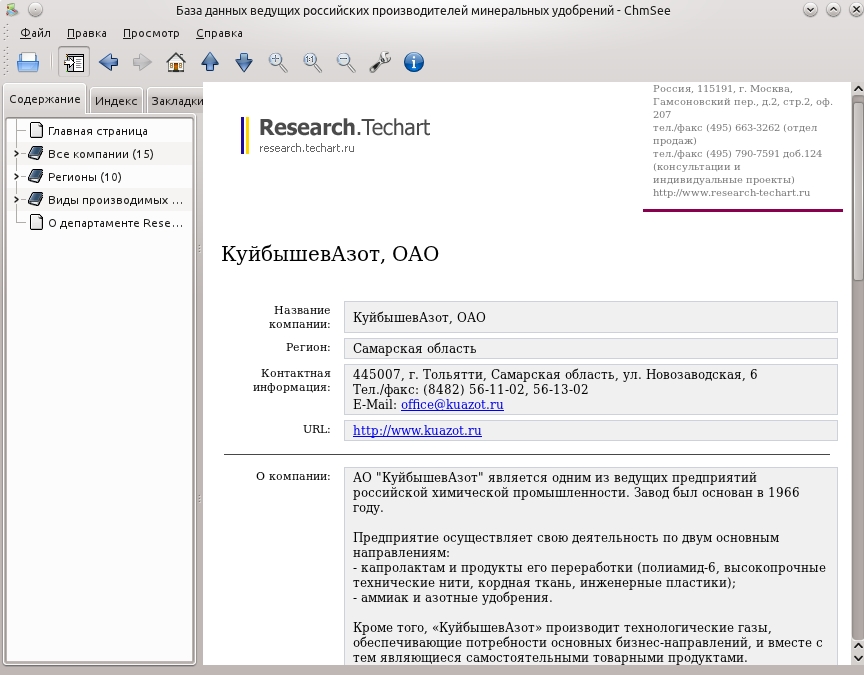864x675 pixels.
Task: Open the Файл menu
Action: (x=35, y=33)
